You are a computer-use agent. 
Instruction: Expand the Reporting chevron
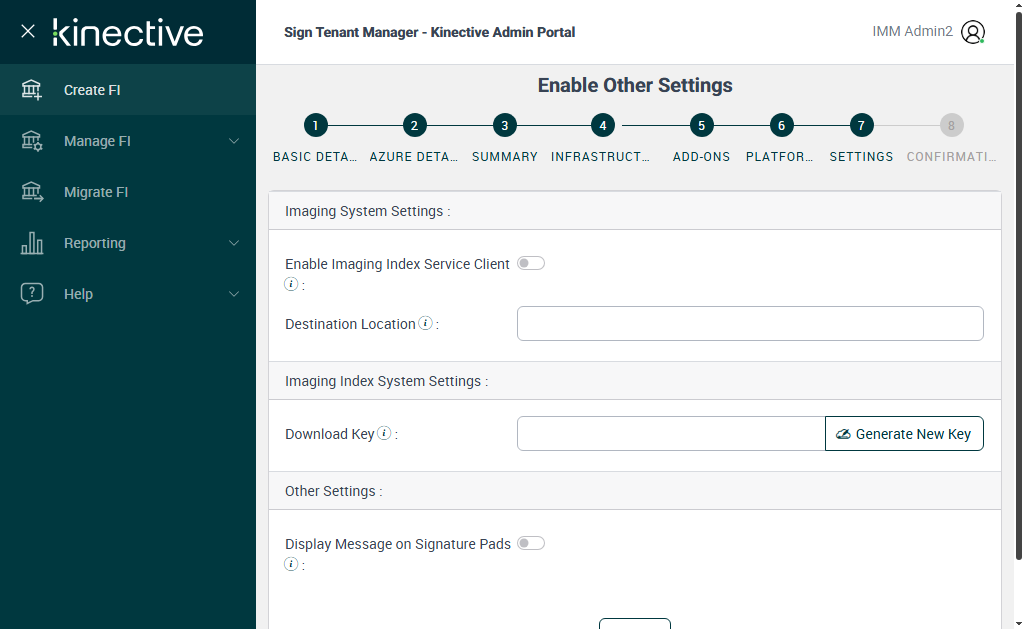pos(234,243)
